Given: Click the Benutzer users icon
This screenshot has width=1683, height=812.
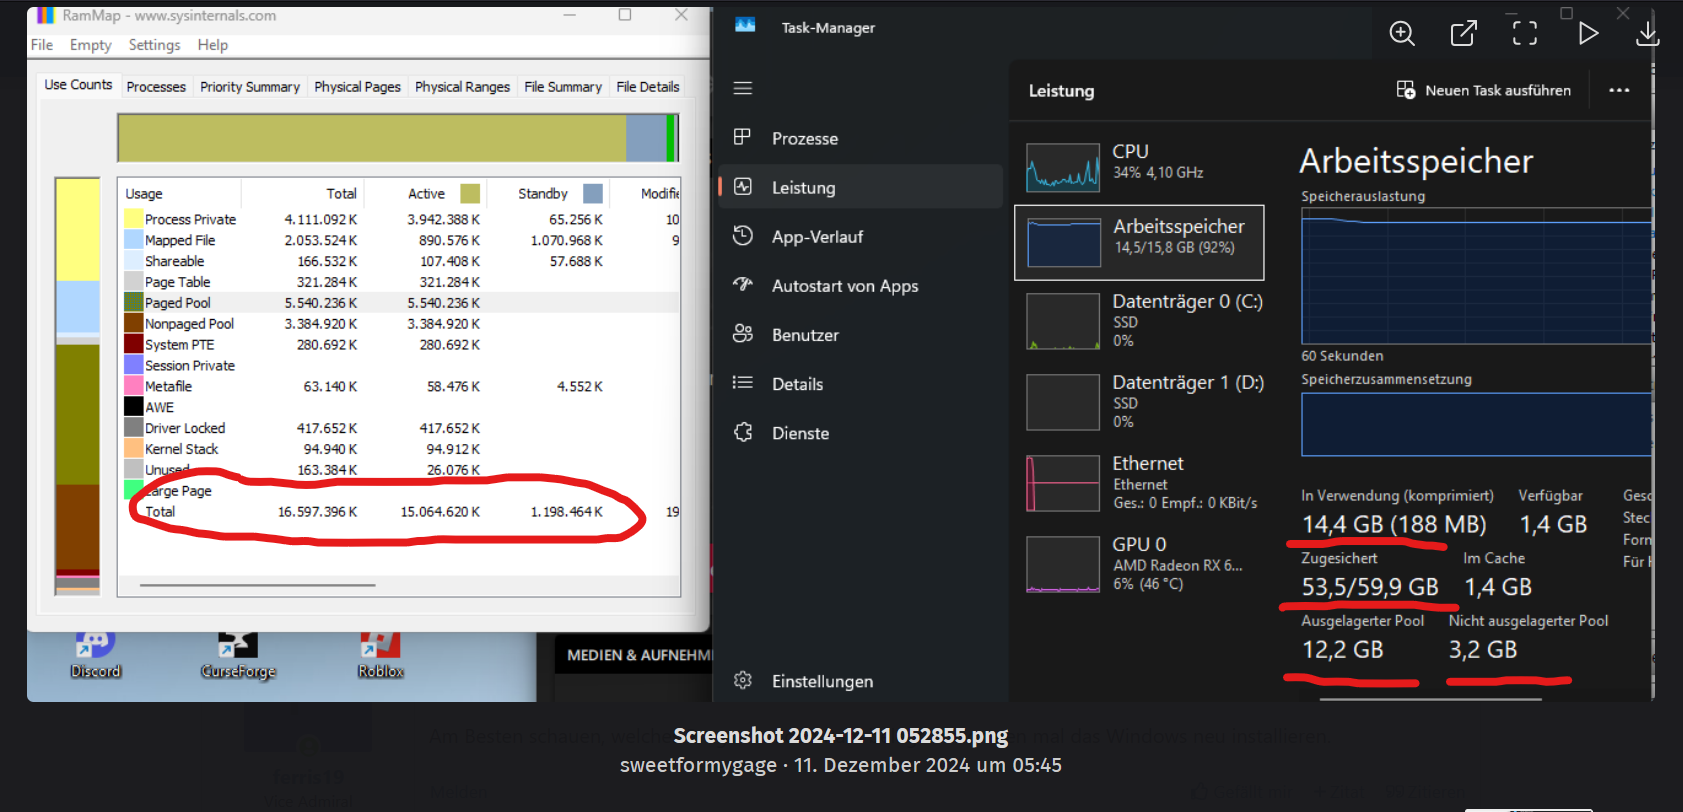Looking at the screenshot, I should tap(742, 333).
